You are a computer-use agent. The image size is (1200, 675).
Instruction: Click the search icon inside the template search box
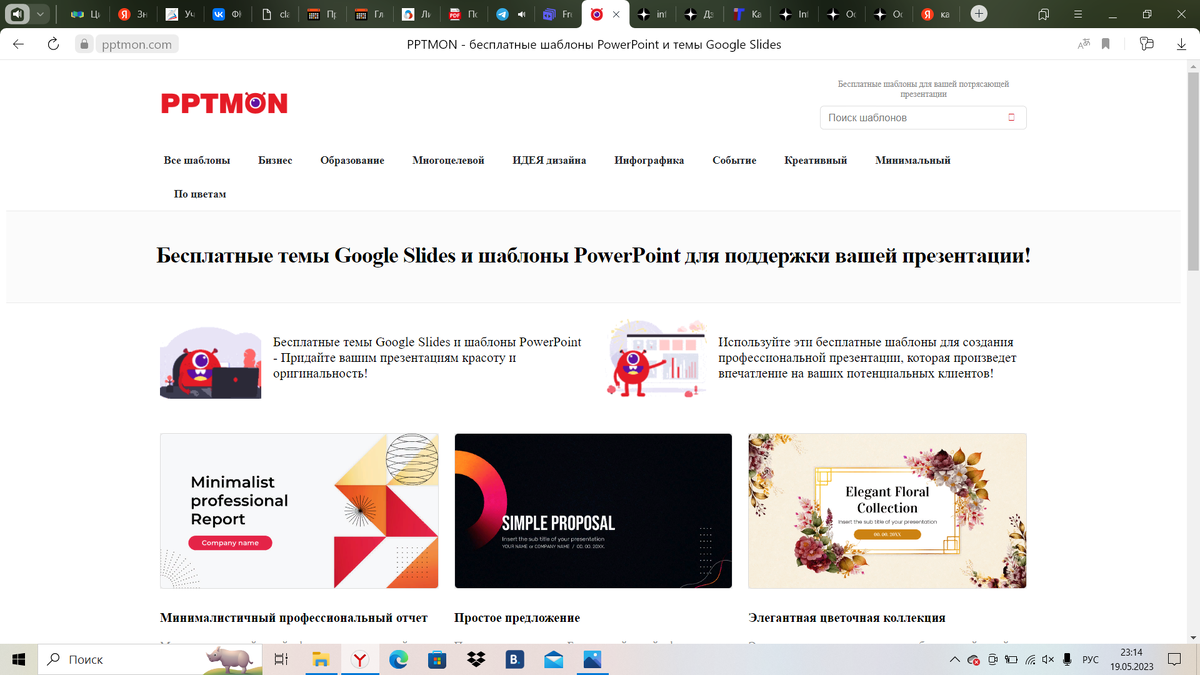[1011, 118]
